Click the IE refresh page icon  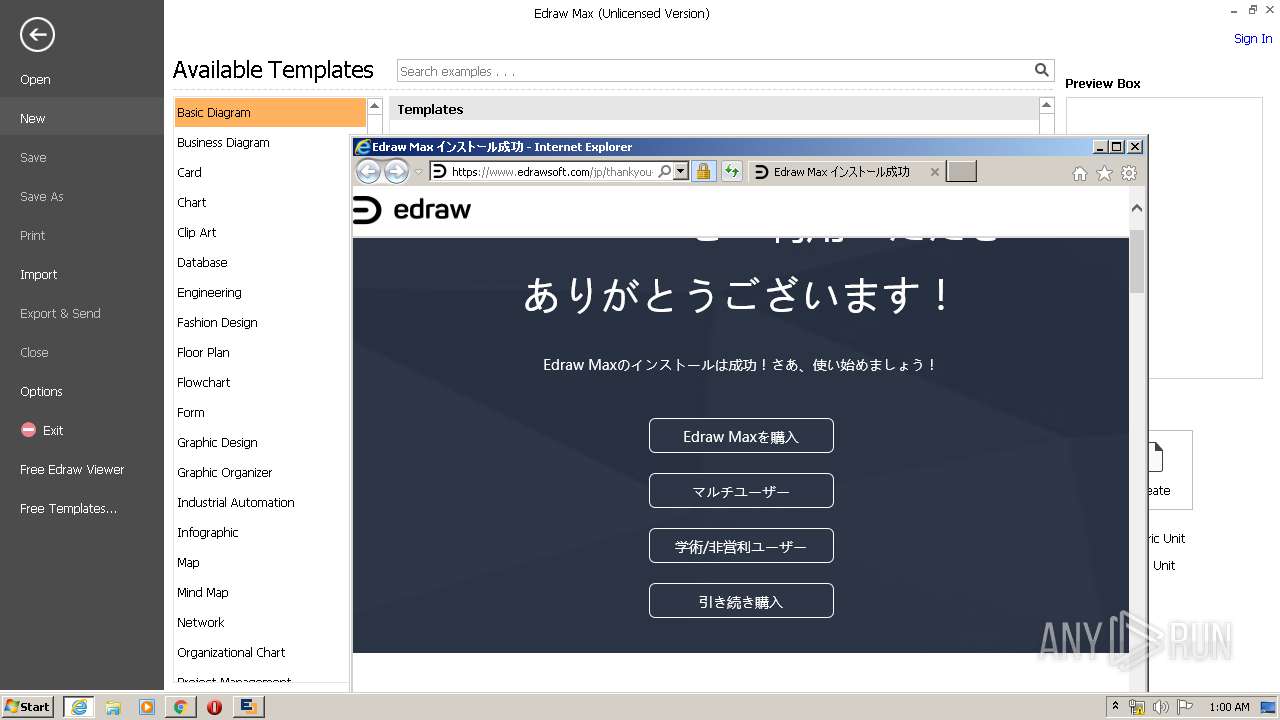pyautogui.click(x=732, y=172)
